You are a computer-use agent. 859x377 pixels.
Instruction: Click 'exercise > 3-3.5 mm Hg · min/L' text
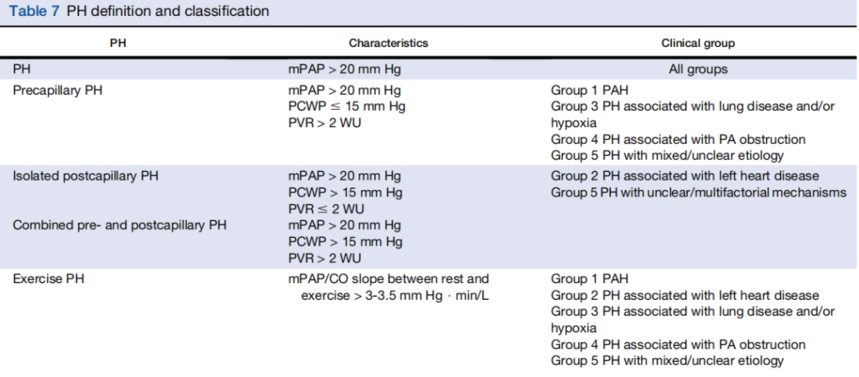[x=395, y=296]
